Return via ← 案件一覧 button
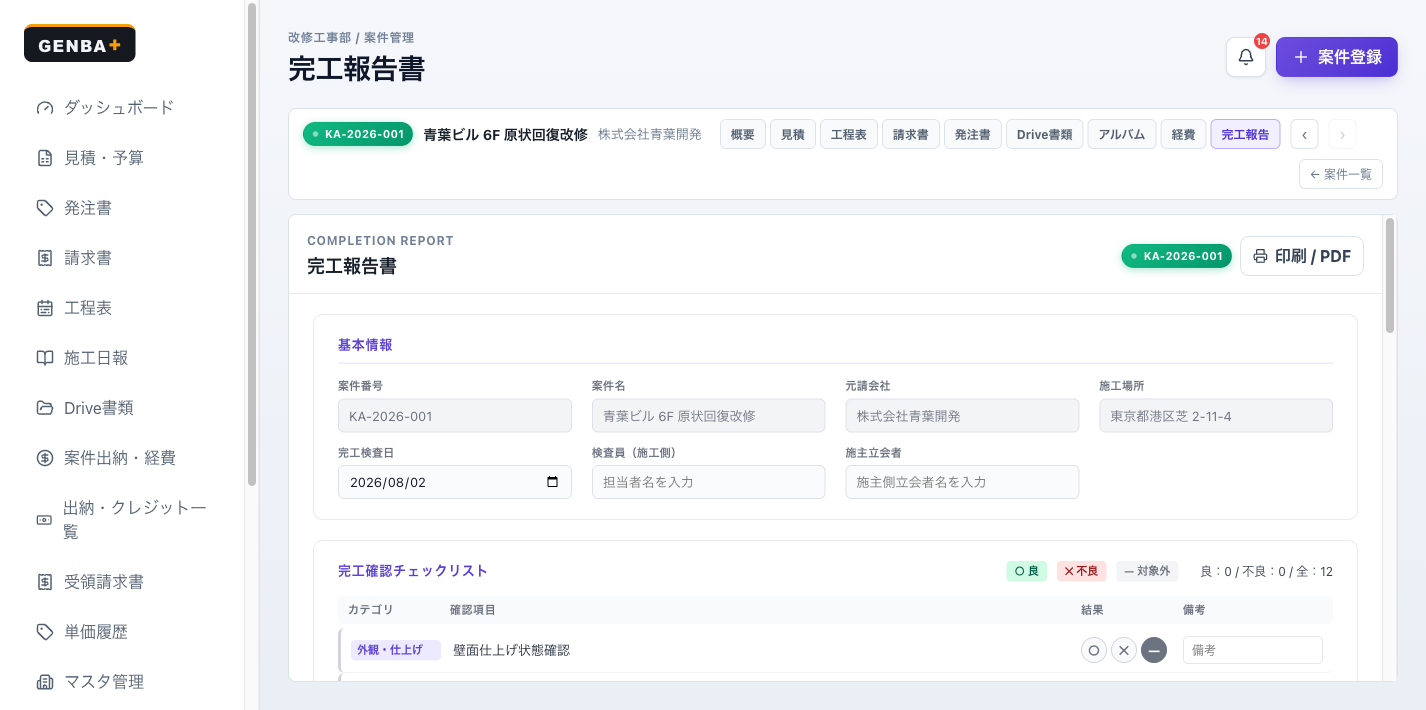This screenshot has width=1426, height=710. pos(1341,174)
